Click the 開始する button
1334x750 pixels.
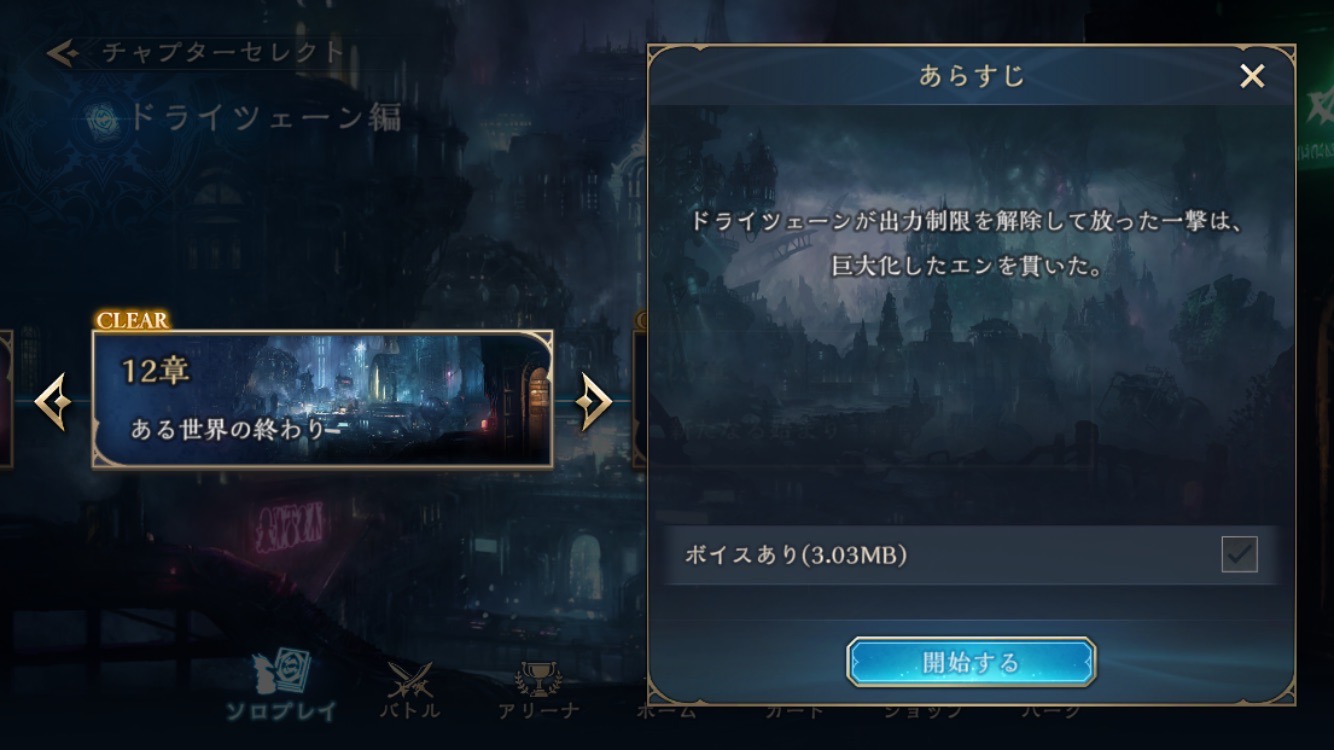(x=971, y=662)
